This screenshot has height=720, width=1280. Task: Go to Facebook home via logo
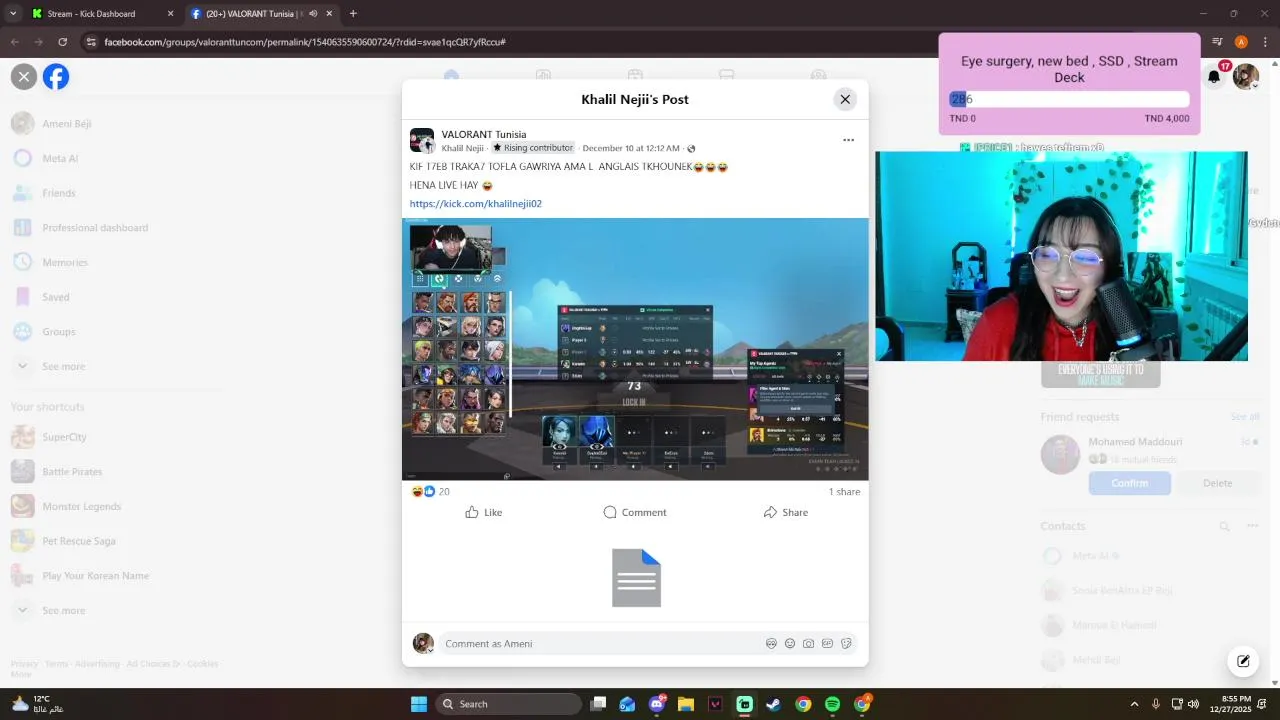[56, 77]
